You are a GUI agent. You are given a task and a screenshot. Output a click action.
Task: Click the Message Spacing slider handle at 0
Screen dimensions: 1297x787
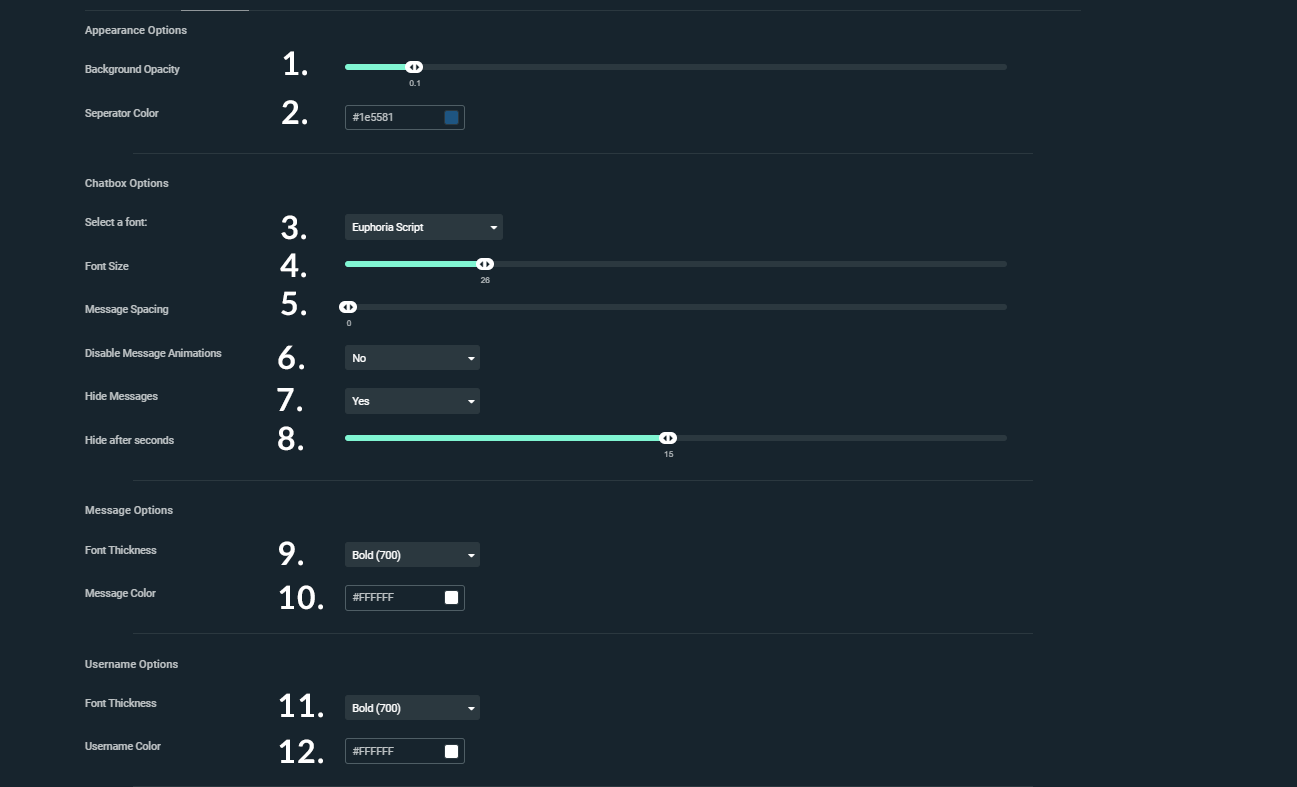coord(348,307)
